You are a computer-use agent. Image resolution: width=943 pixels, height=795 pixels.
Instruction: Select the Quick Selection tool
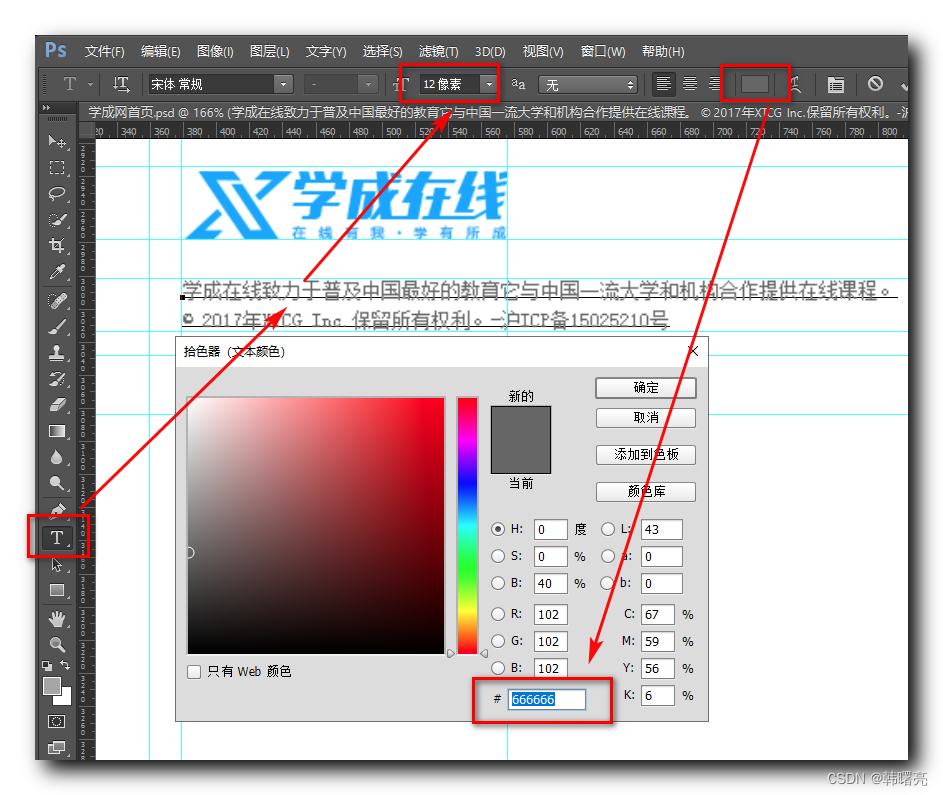coord(57,220)
